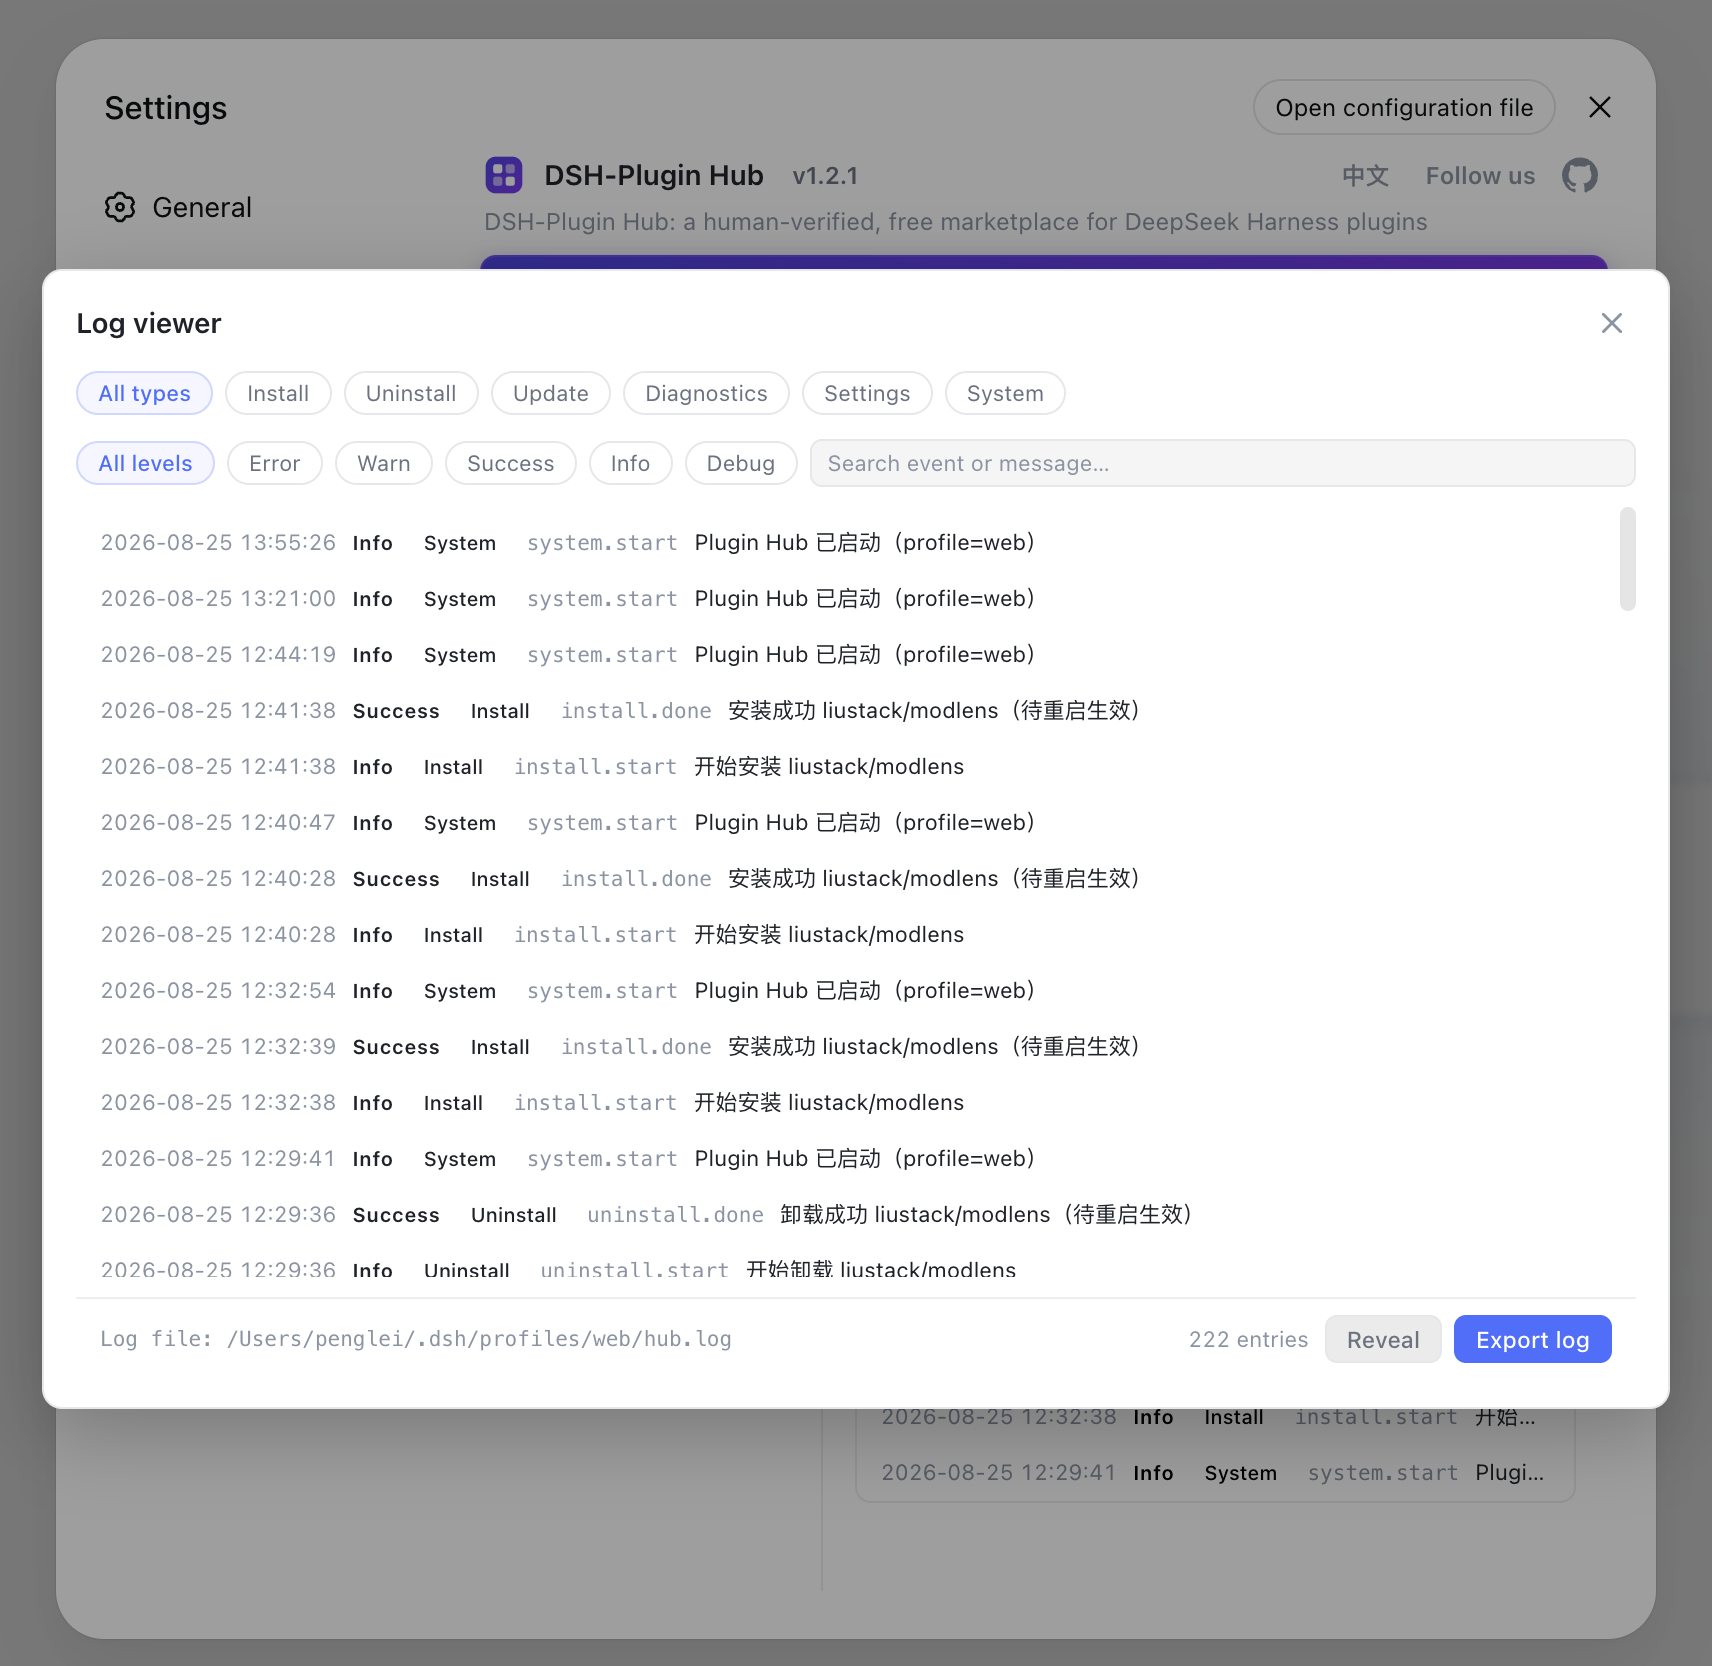1712x1666 pixels.
Task: Switch language with 中文 link
Action: click(1365, 176)
